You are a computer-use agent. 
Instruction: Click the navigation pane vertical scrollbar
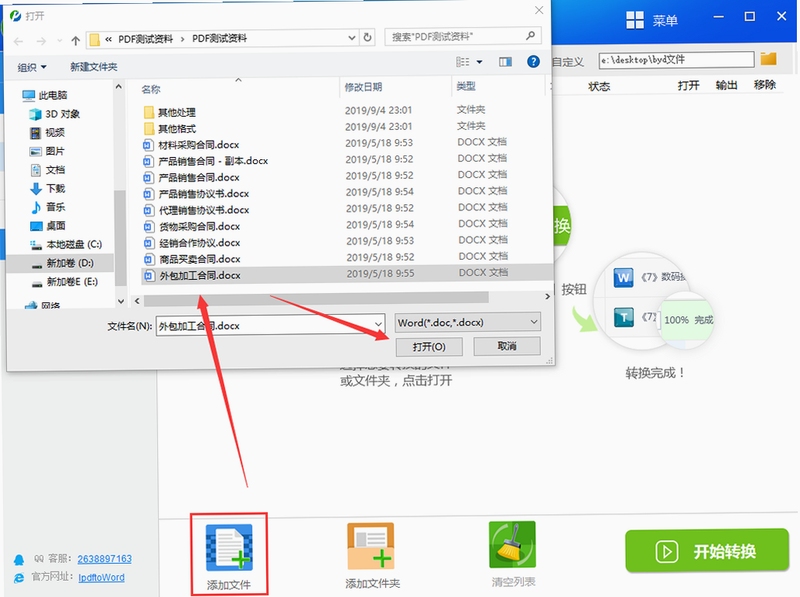pos(120,237)
